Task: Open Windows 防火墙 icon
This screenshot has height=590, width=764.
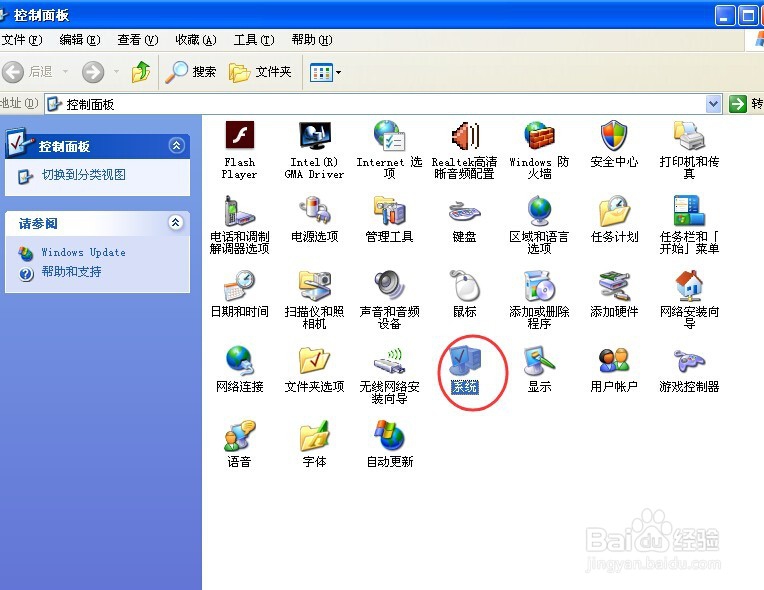Action: (539, 136)
